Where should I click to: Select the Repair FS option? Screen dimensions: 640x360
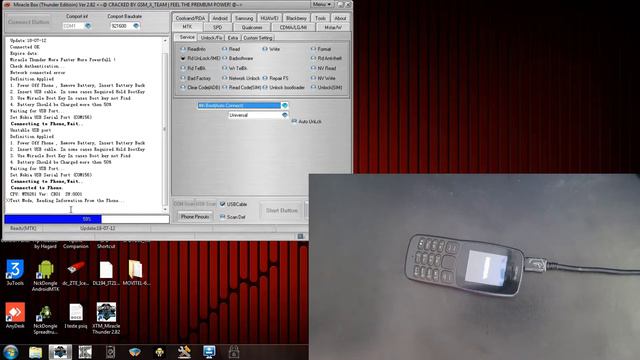tap(265, 78)
